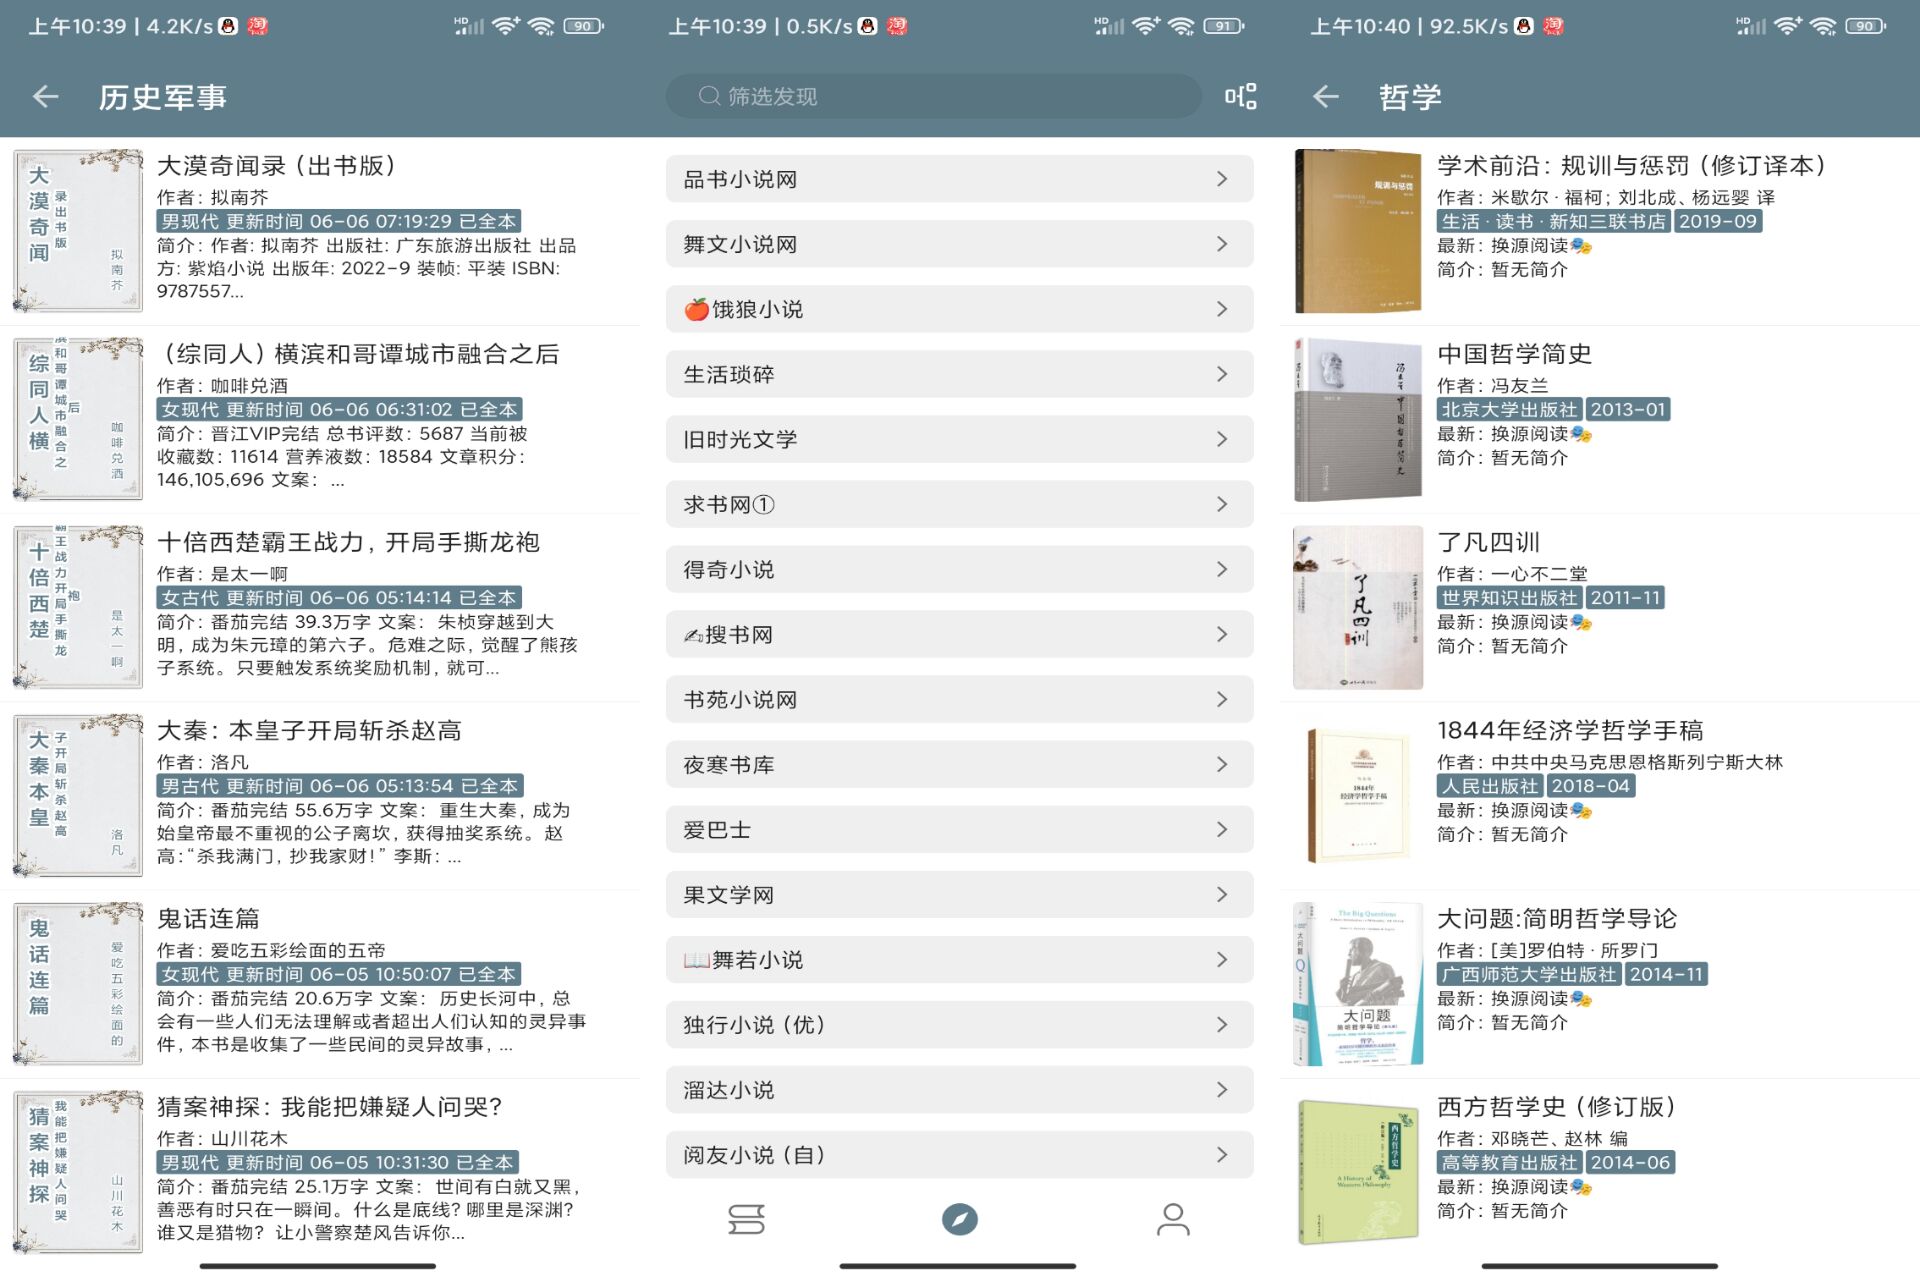Tap the cover thumbnail of 十倍西楚霸王战力
The height and width of the screenshot is (1279, 1920).
point(77,605)
